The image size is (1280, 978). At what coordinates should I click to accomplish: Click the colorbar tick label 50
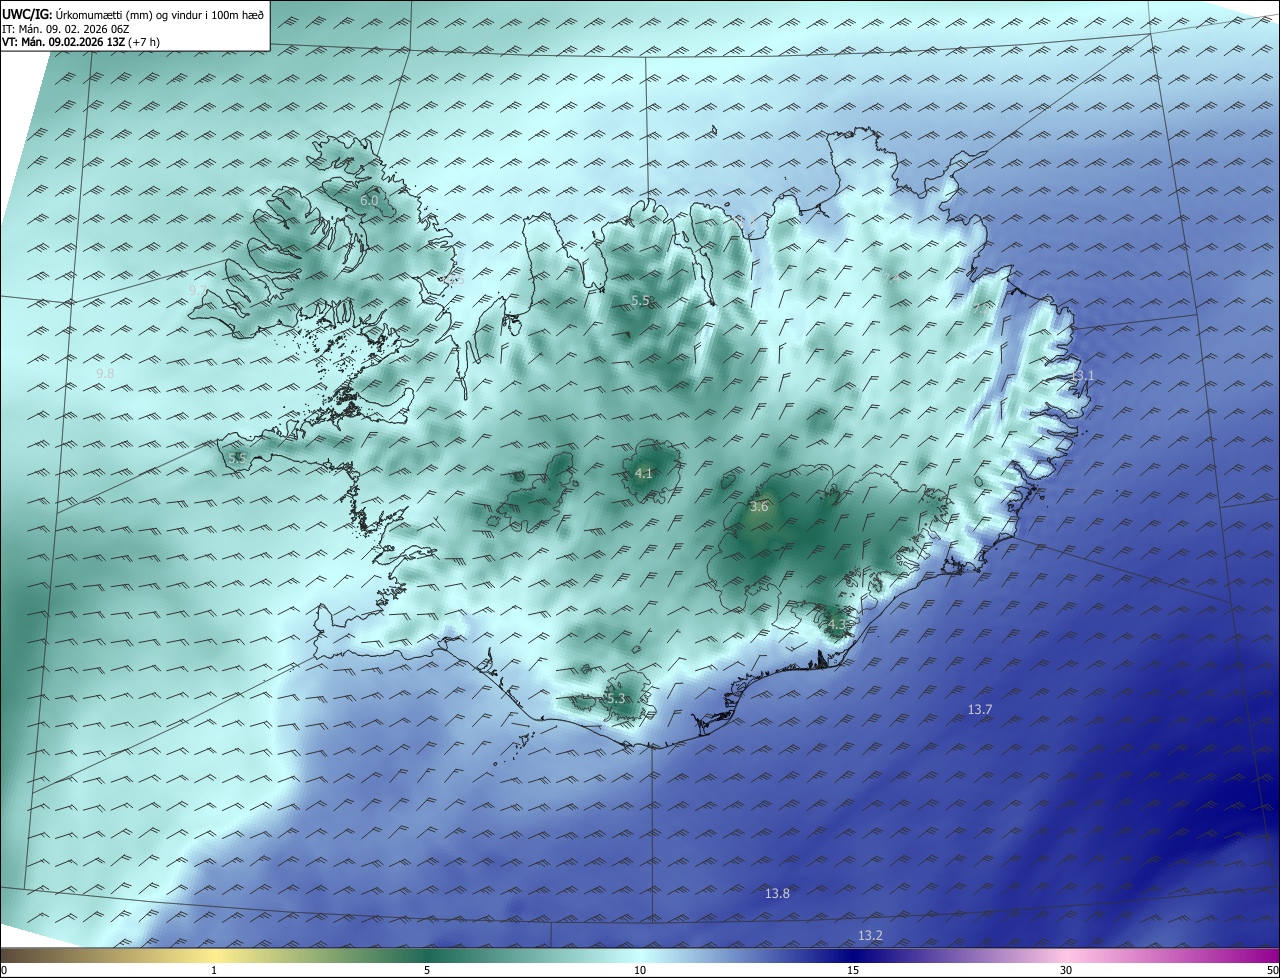click(x=1272, y=970)
